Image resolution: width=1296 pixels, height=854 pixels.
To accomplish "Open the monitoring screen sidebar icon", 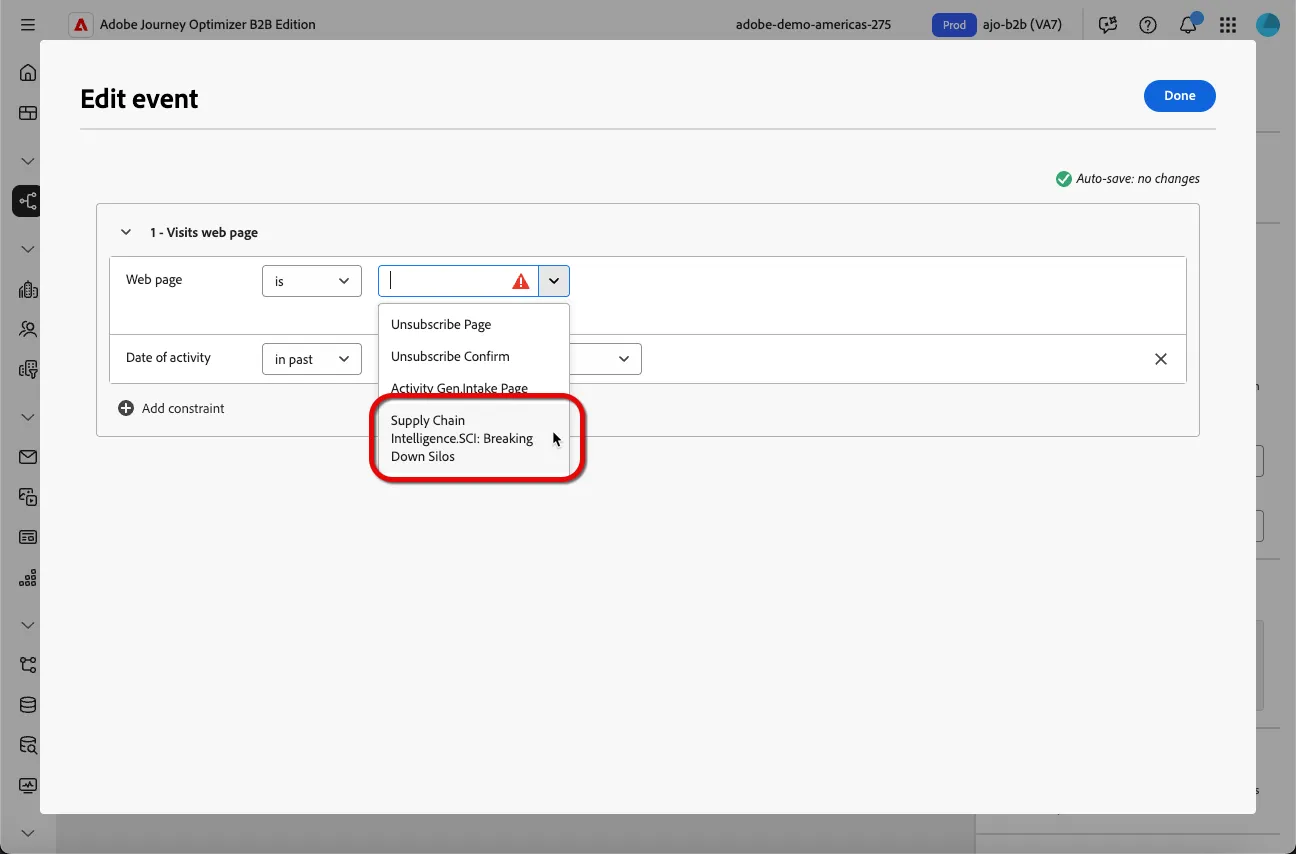I will [x=28, y=786].
